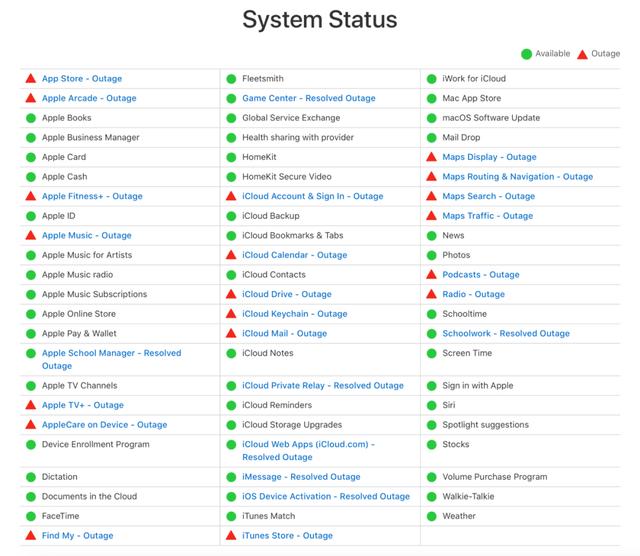Click the green status dot beside Fleetsmith
Screen dimensions: 640x556
coord(231,79)
